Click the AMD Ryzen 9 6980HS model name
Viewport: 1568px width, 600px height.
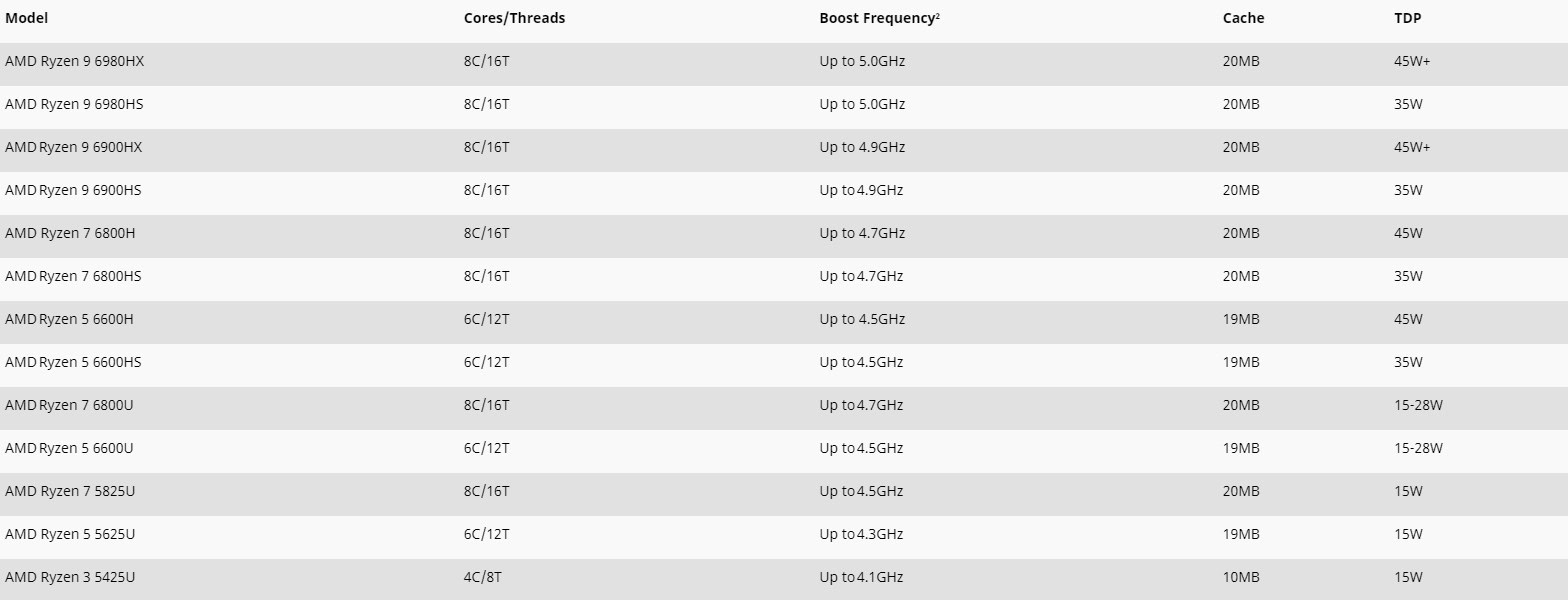tap(75, 104)
